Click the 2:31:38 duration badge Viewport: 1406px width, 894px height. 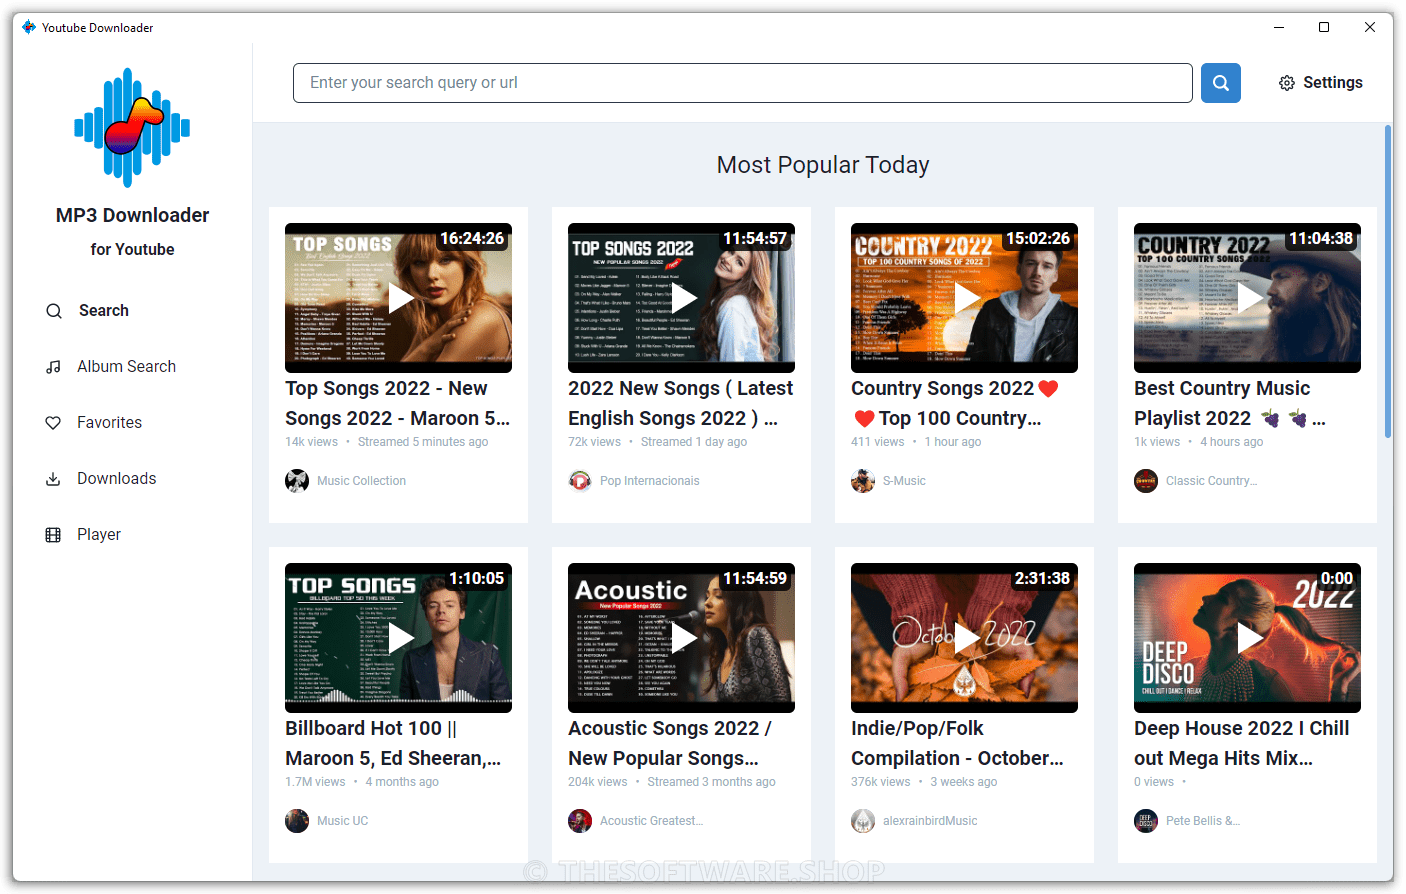pos(1042,579)
